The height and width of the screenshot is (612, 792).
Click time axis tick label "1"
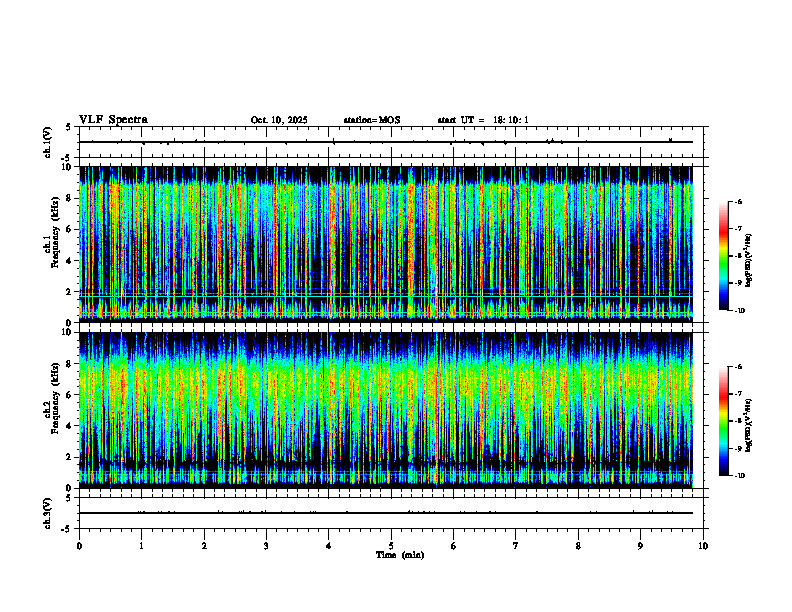[141, 546]
